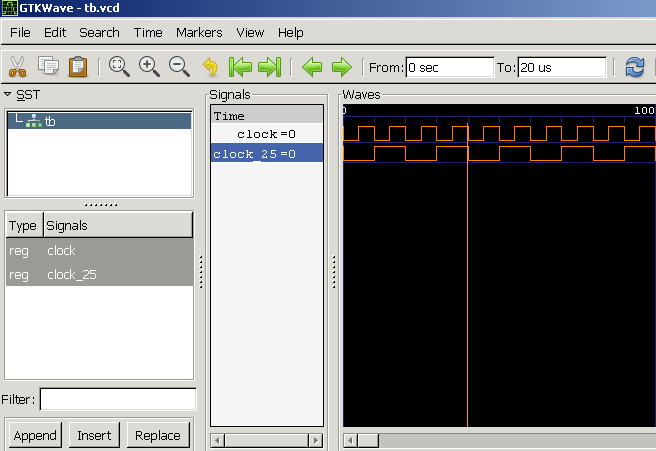
Task: Click the Time header in Signals pane
Action: point(267,115)
